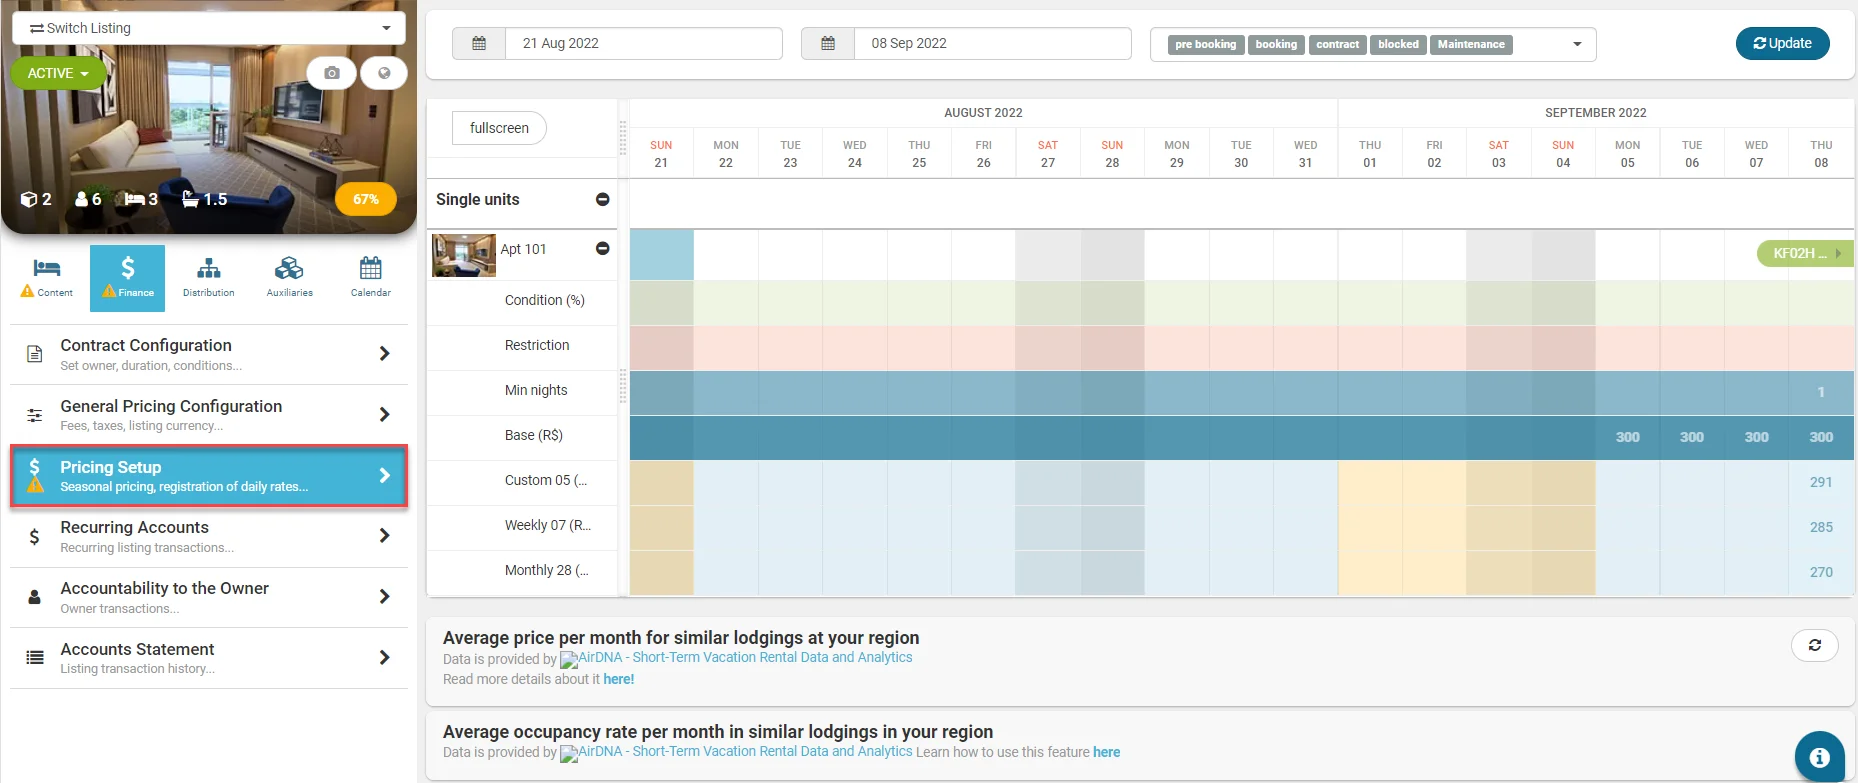Toggle the booking filter tag
This screenshot has height=783, width=1858.
(x=1276, y=44)
